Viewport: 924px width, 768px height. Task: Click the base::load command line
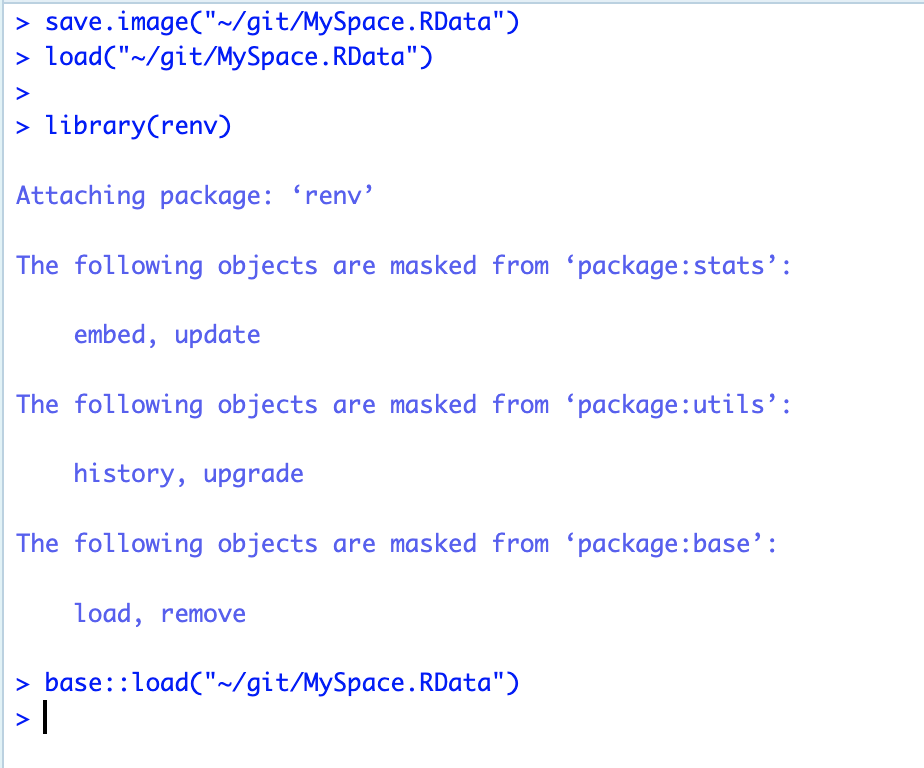[x=280, y=682]
